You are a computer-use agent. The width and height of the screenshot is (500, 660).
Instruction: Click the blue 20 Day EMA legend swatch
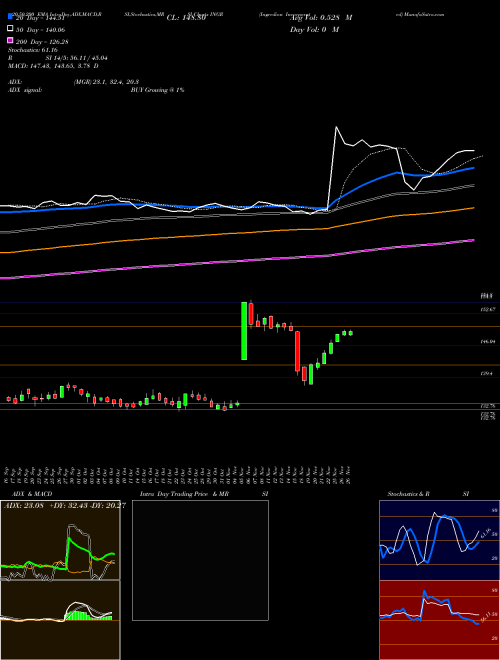pos(10,17)
